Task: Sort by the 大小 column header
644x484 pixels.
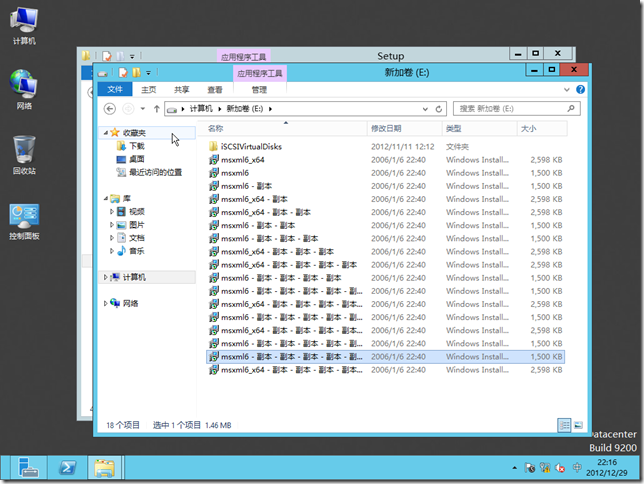Action: coord(542,129)
